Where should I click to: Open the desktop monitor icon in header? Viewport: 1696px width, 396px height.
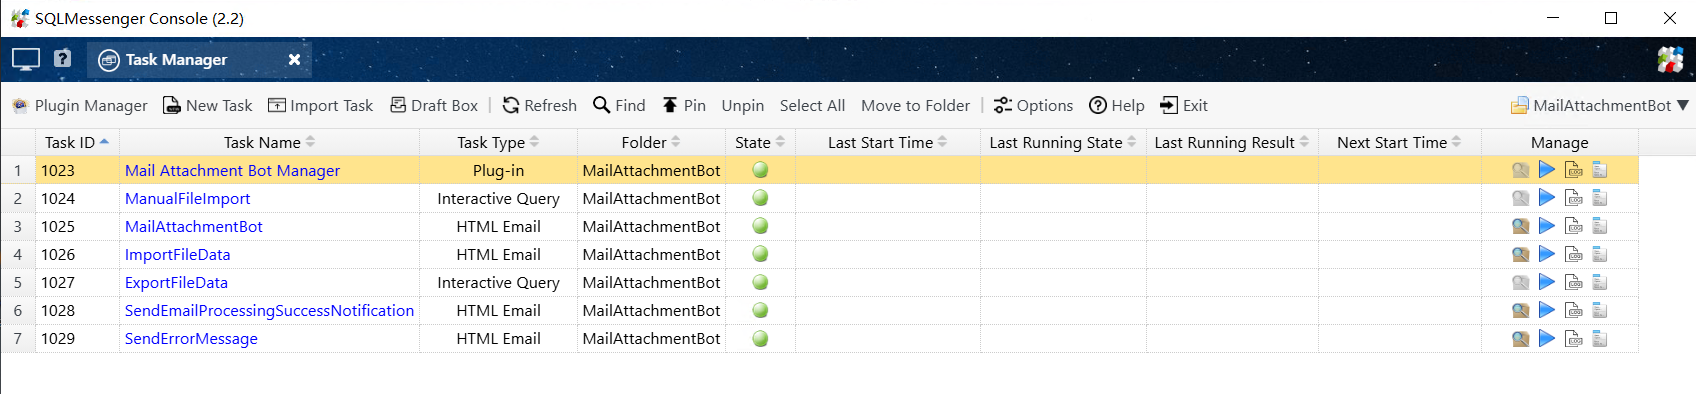tap(26, 59)
